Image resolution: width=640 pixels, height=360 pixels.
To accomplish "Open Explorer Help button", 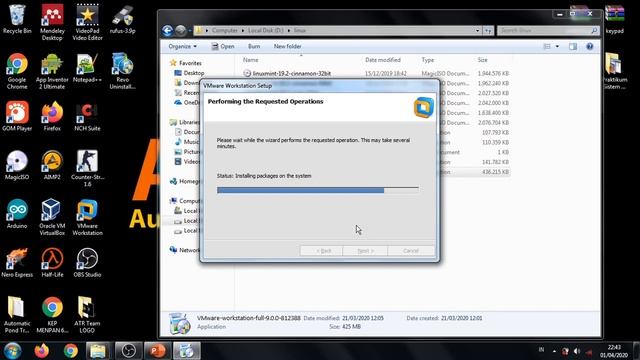I will coord(589,47).
